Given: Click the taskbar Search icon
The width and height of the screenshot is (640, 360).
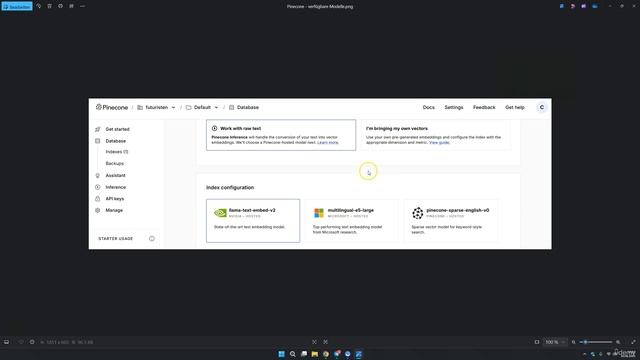Looking at the screenshot, I should 293,354.
